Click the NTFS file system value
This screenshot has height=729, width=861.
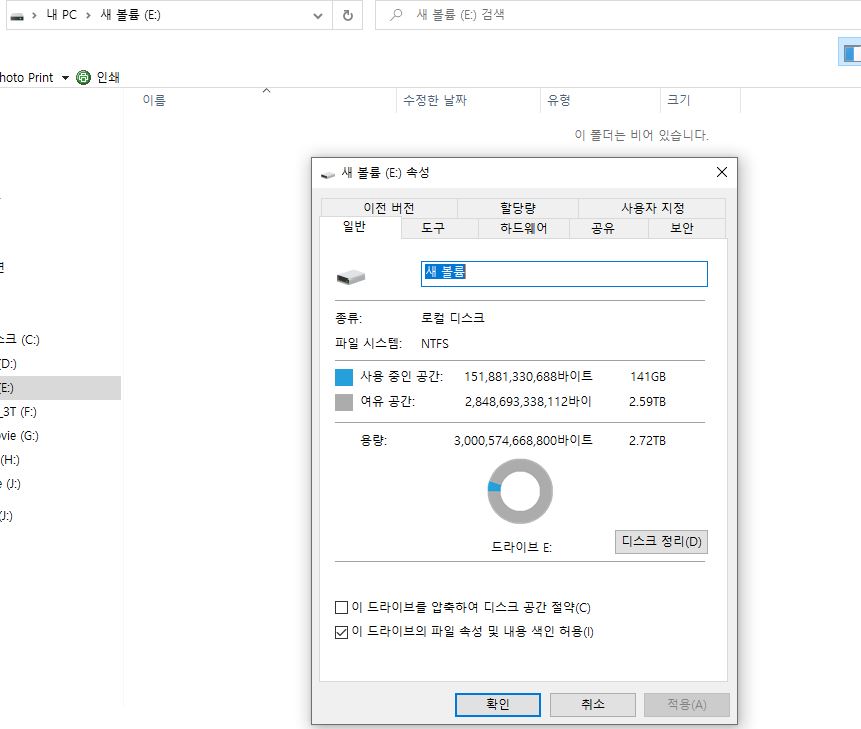(435, 344)
